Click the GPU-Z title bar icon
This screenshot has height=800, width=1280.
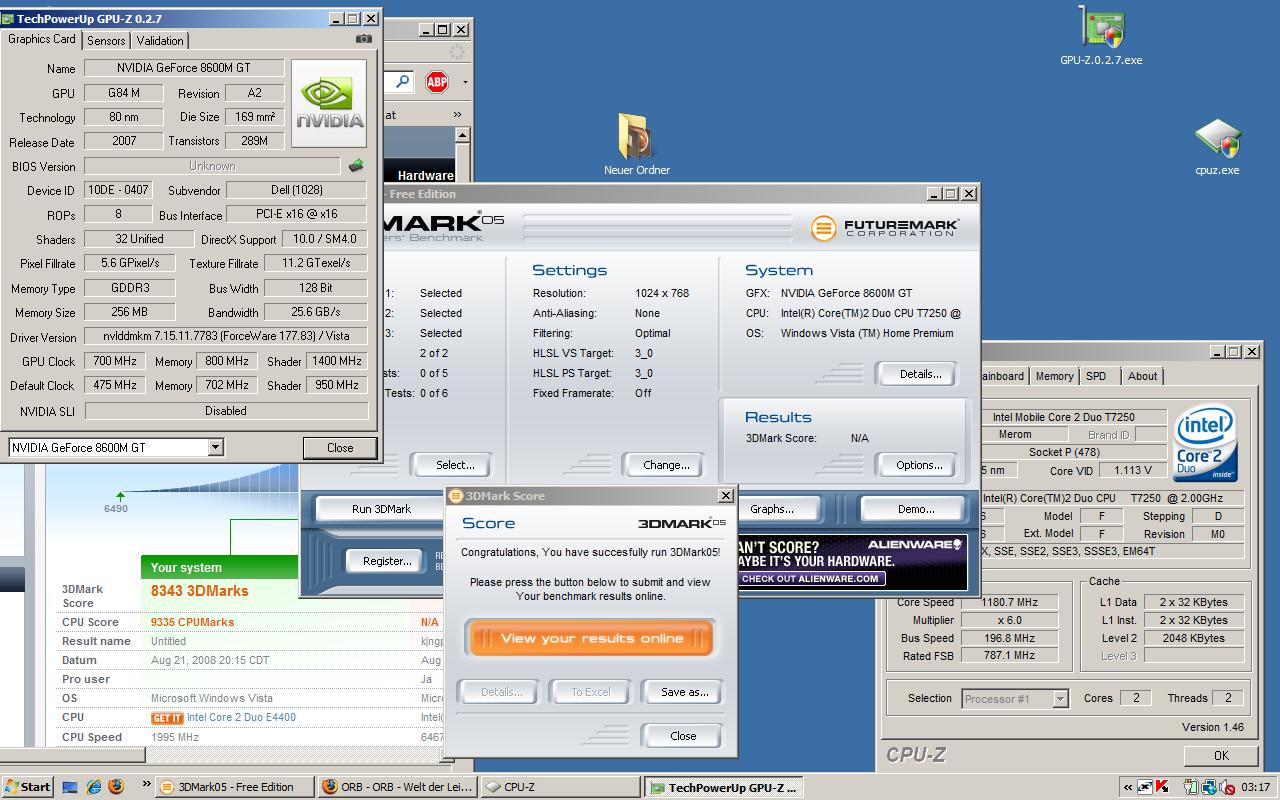click(8, 19)
